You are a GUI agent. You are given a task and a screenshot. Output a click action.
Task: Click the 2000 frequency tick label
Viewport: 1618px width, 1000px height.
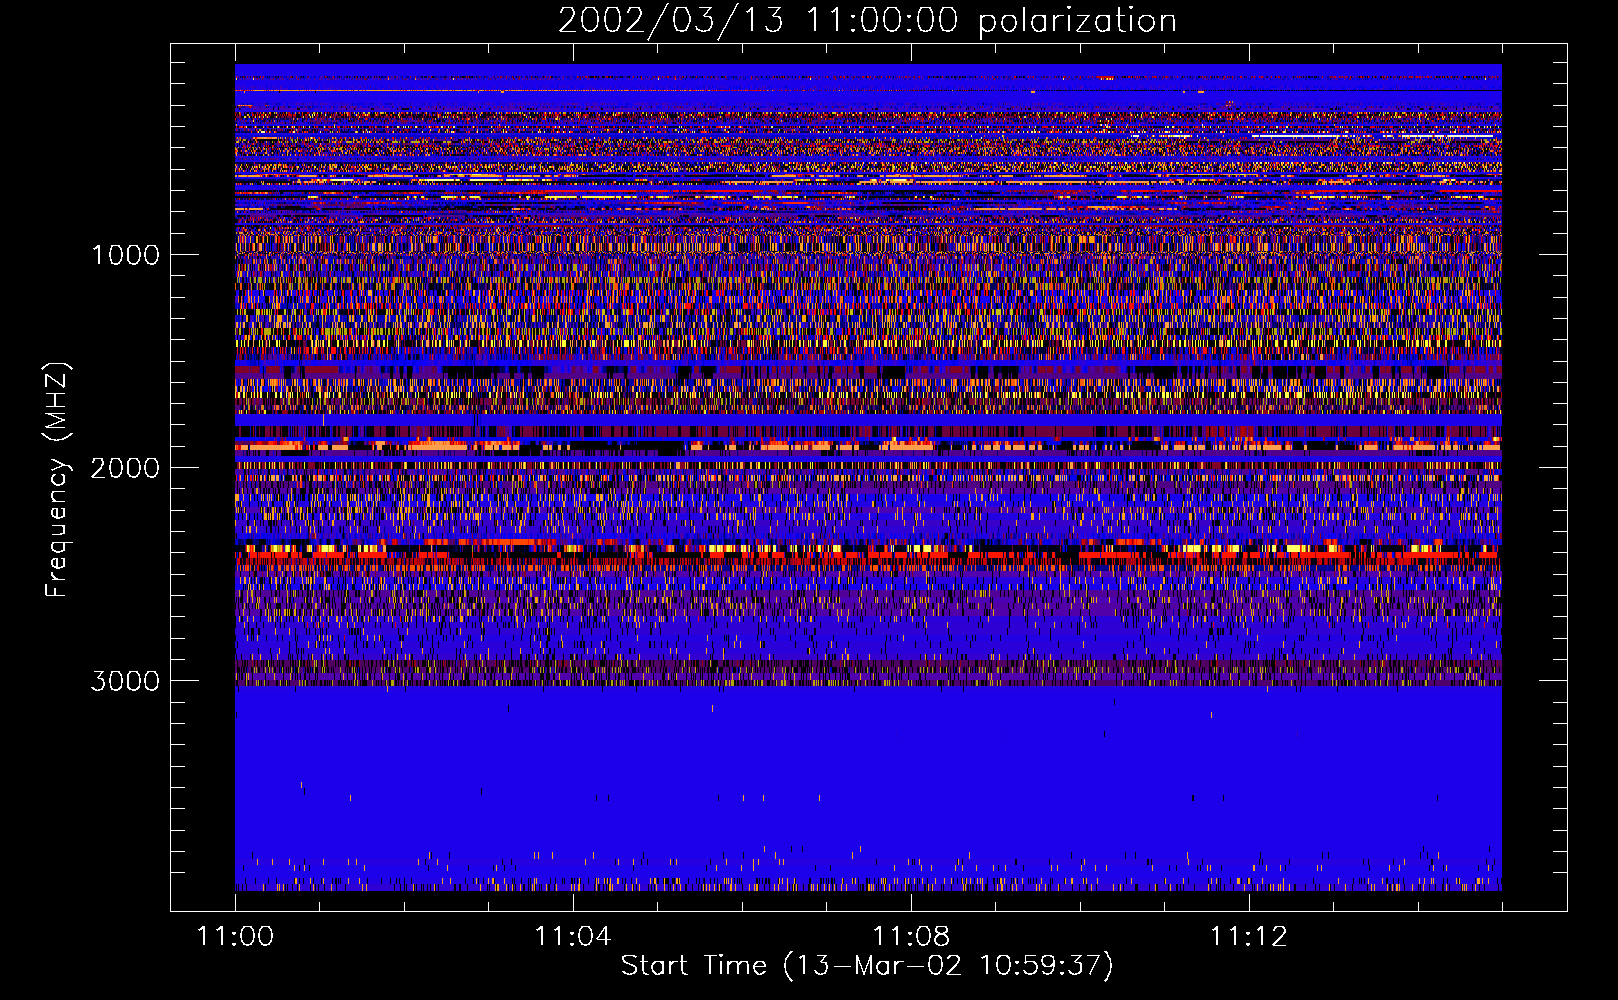(x=125, y=468)
